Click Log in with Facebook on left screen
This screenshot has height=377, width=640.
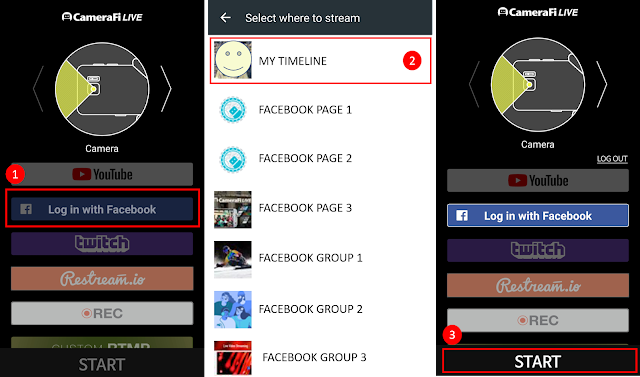(x=102, y=209)
